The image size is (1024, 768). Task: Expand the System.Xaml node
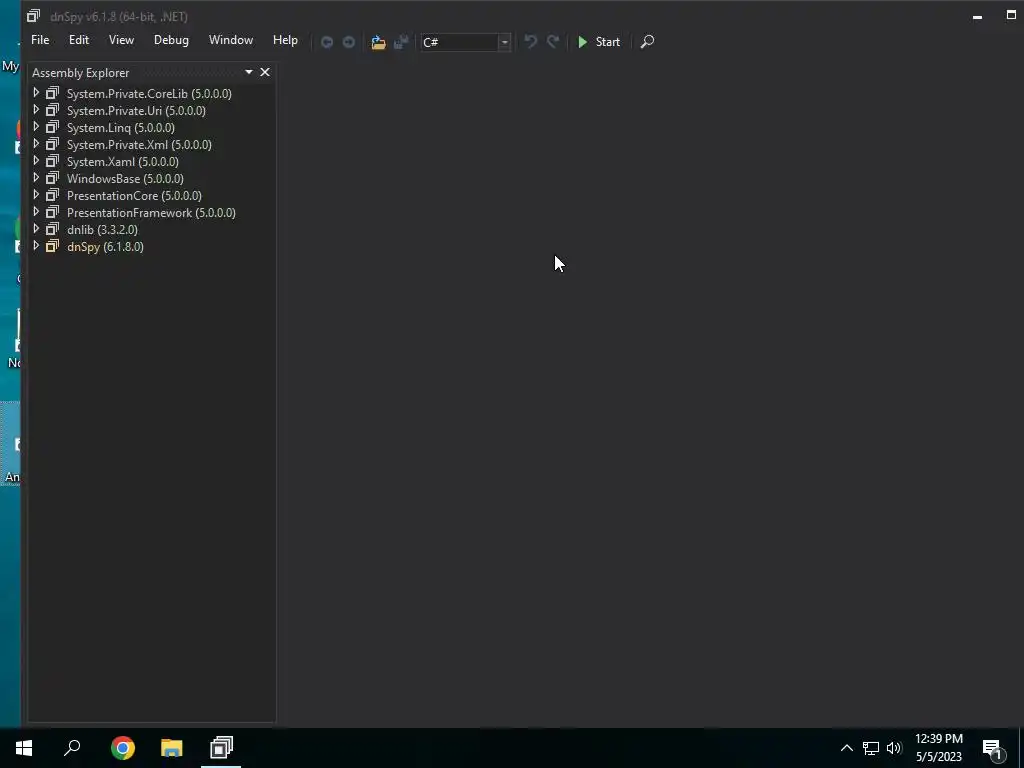click(36, 161)
